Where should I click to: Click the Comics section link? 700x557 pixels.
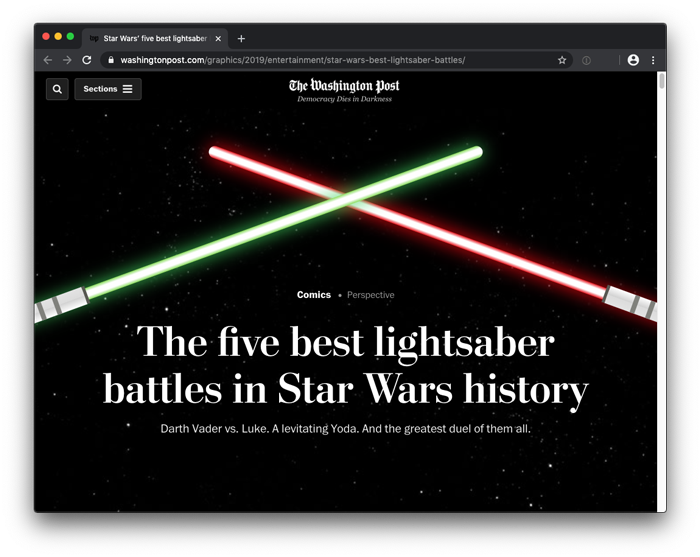pos(314,295)
